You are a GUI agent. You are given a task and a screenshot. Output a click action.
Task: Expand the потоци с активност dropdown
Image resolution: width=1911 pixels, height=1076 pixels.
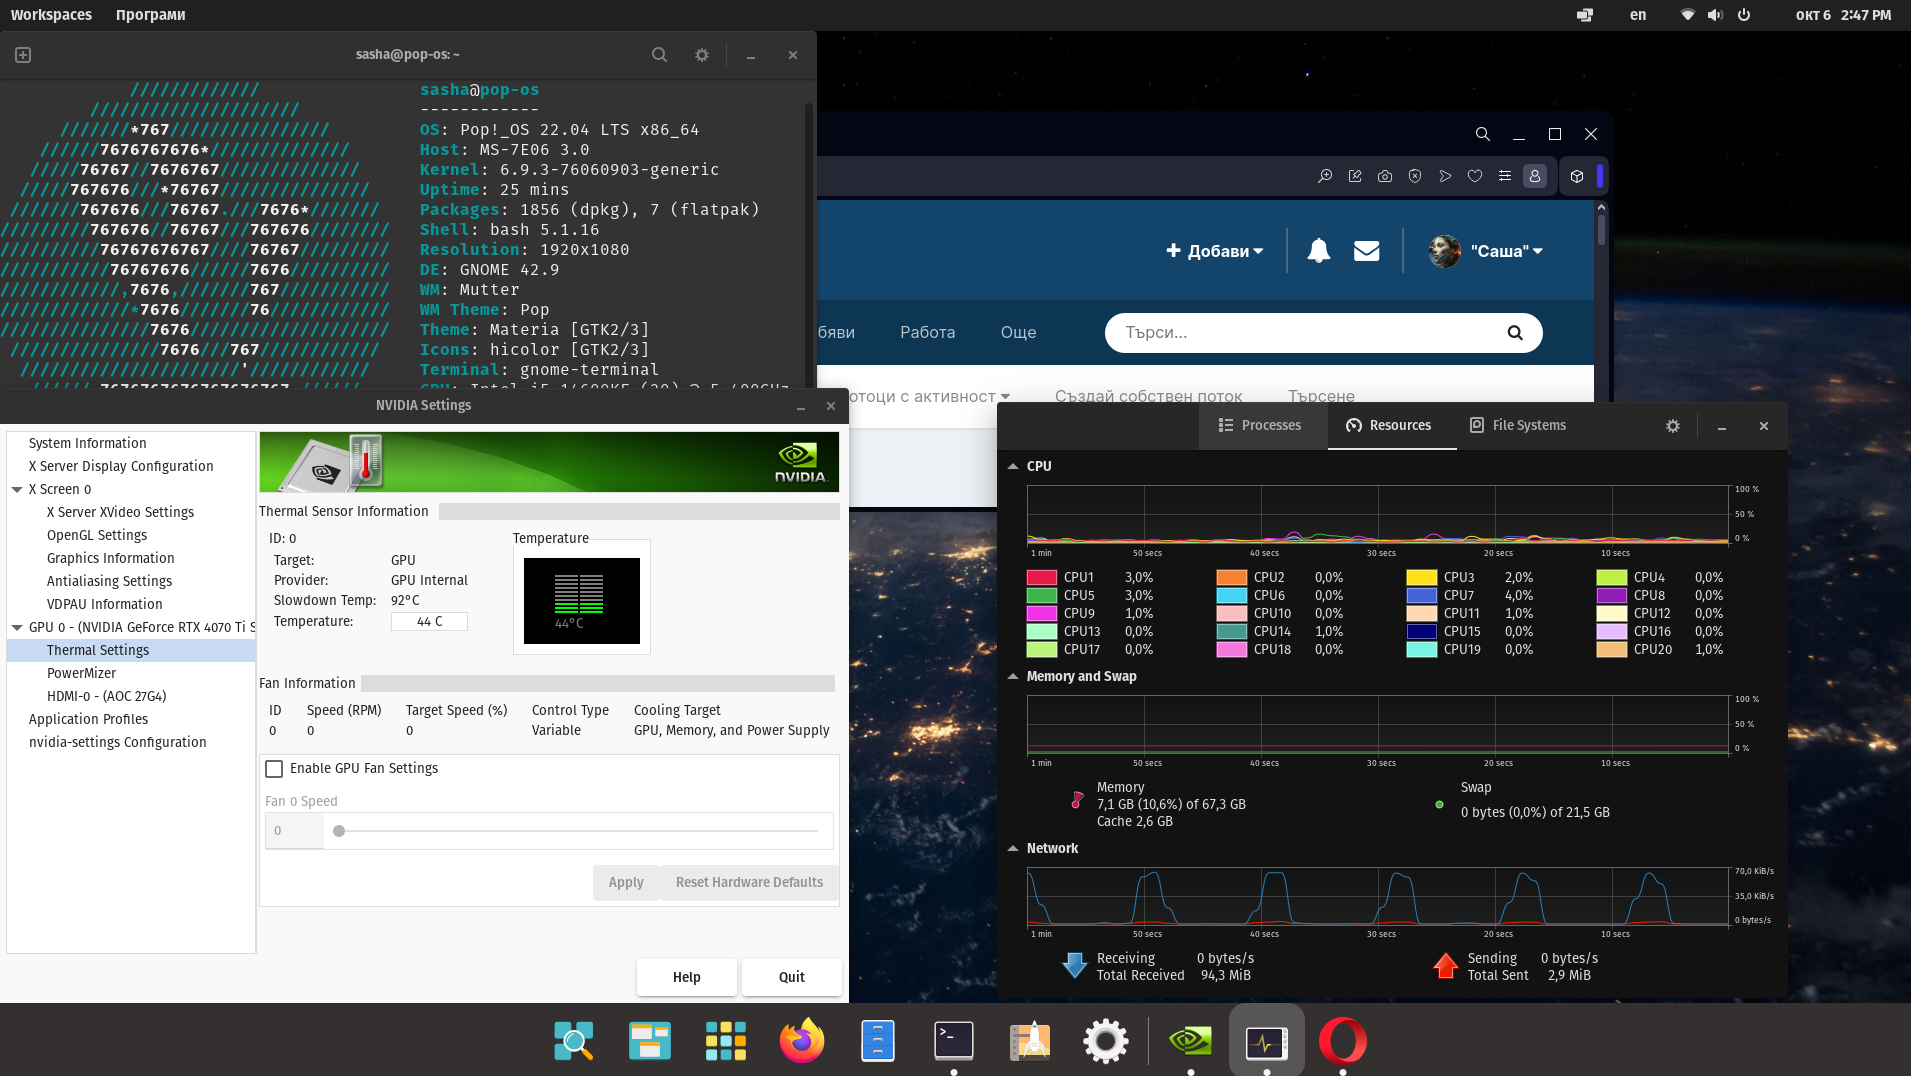929,397
